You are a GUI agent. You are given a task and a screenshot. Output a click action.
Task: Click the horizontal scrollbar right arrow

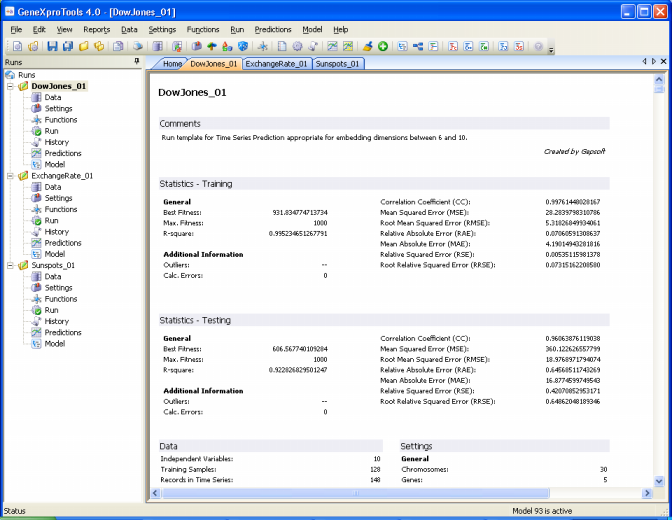(647, 493)
